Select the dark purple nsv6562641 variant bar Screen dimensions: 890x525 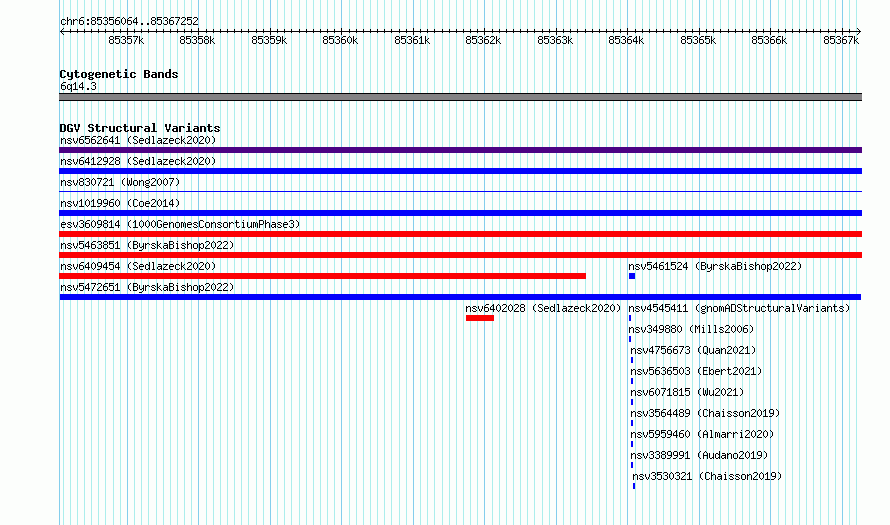click(x=460, y=150)
